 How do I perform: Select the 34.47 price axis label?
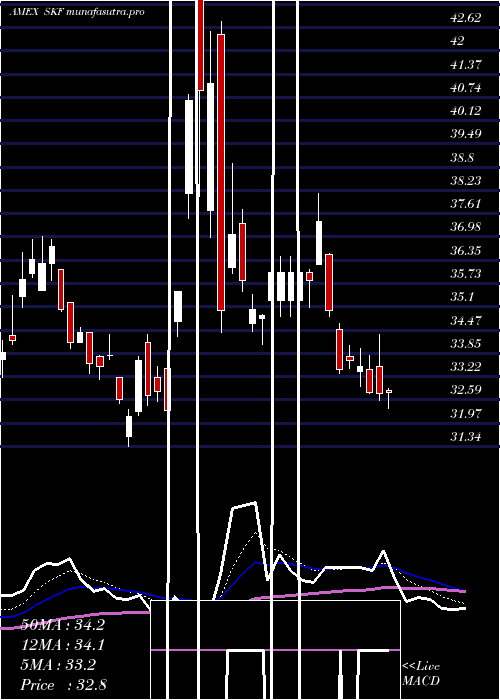tap(466, 320)
